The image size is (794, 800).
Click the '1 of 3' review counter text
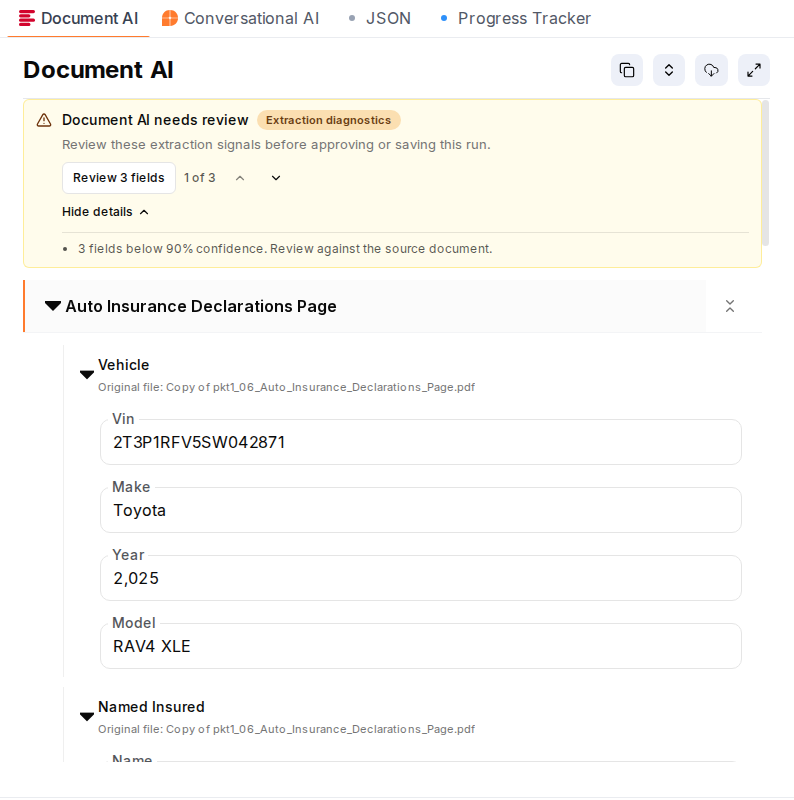[x=200, y=178]
